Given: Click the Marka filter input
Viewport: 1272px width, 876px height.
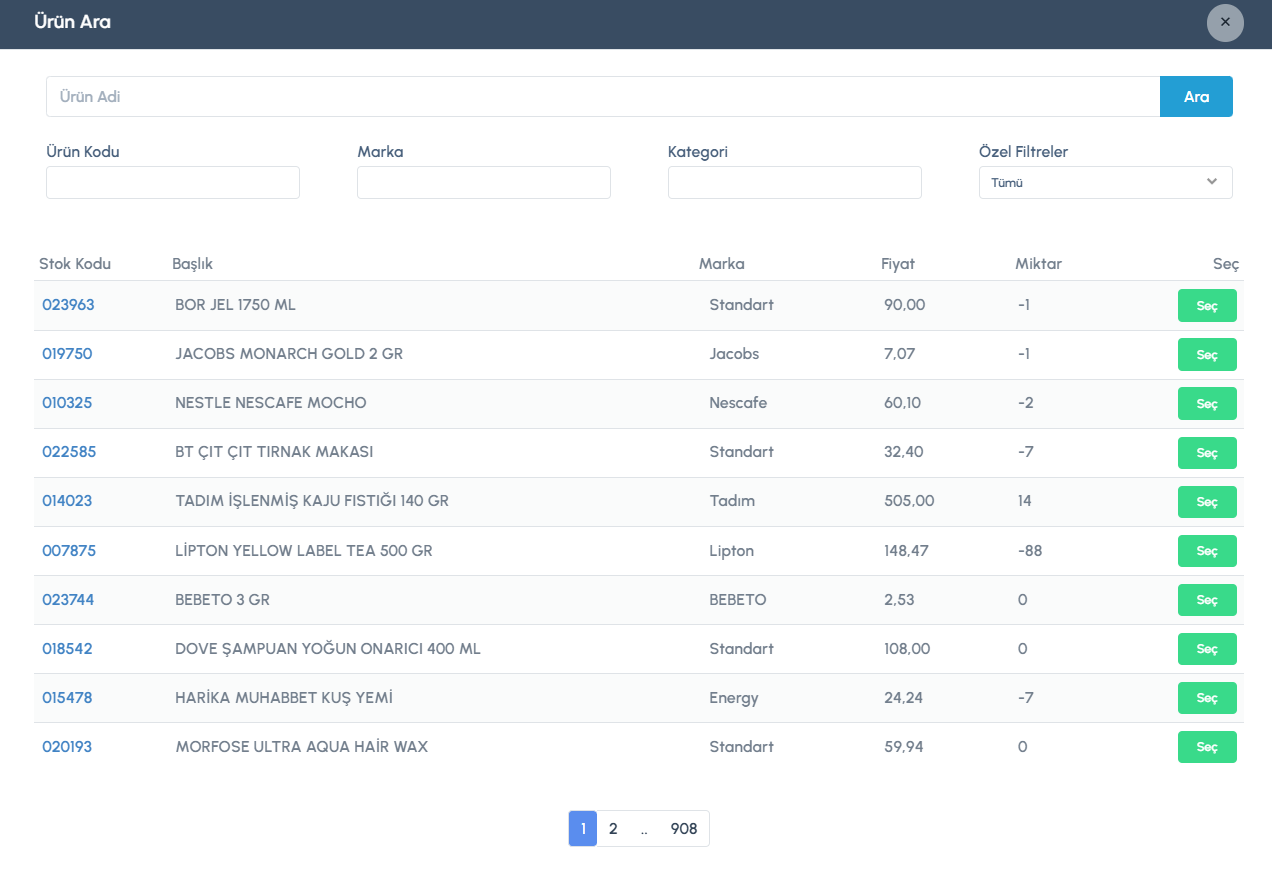Looking at the screenshot, I should point(483,183).
